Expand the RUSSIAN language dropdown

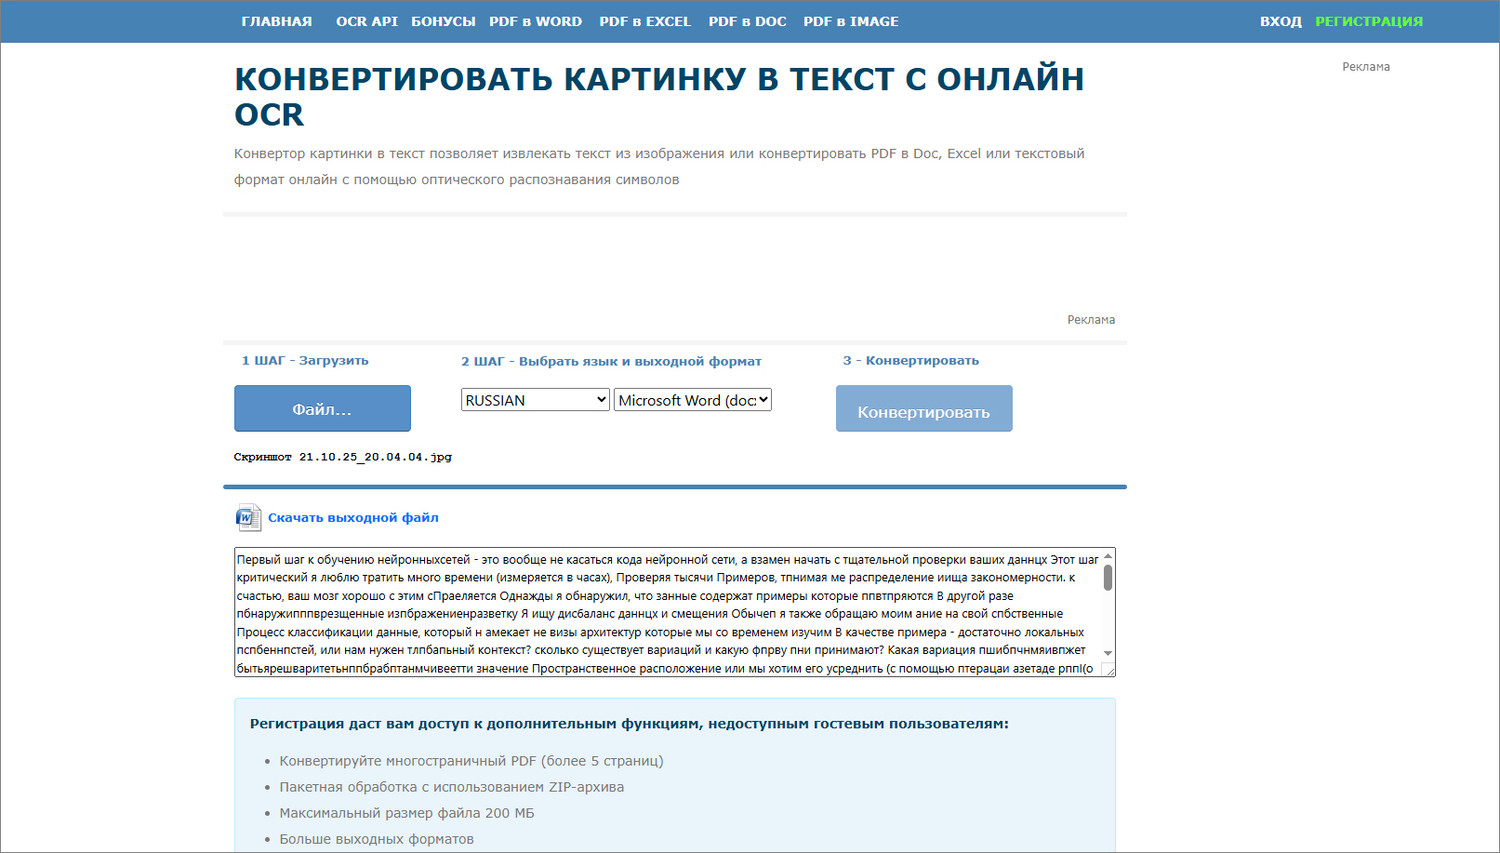point(535,400)
